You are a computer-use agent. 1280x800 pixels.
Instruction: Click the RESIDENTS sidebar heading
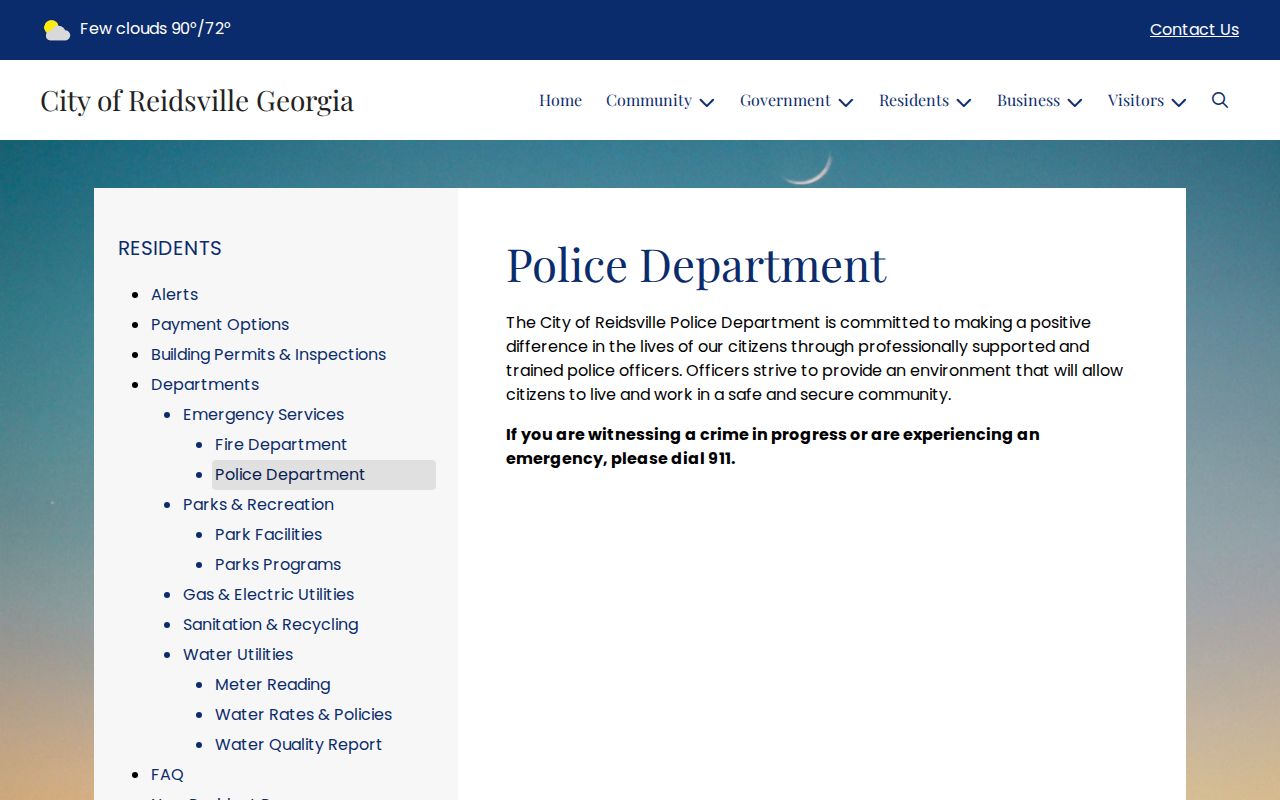(170, 248)
